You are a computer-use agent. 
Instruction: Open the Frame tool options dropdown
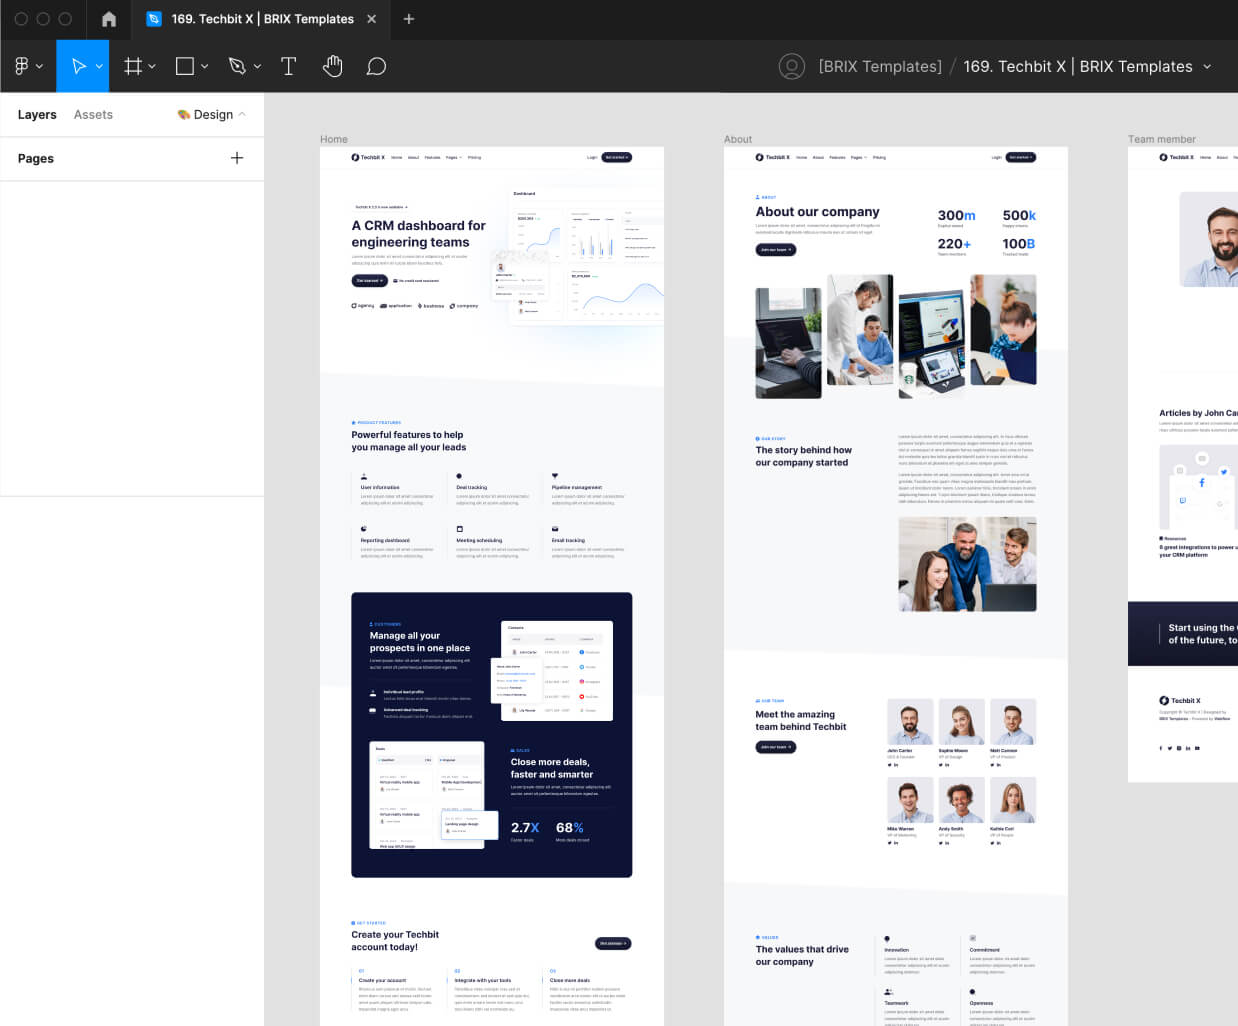coord(151,66)
